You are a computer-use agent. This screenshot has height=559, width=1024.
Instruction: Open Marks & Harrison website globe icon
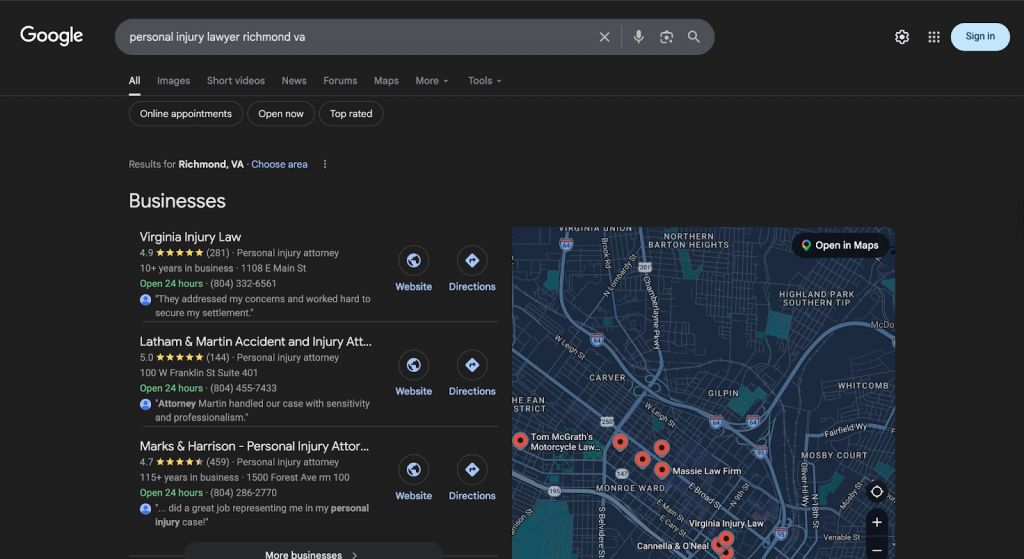[413, 470]
